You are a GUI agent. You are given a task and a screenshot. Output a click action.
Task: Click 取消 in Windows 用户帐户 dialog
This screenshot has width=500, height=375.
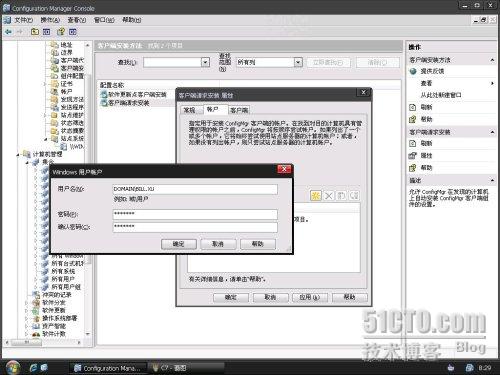[x=218, y=244]
